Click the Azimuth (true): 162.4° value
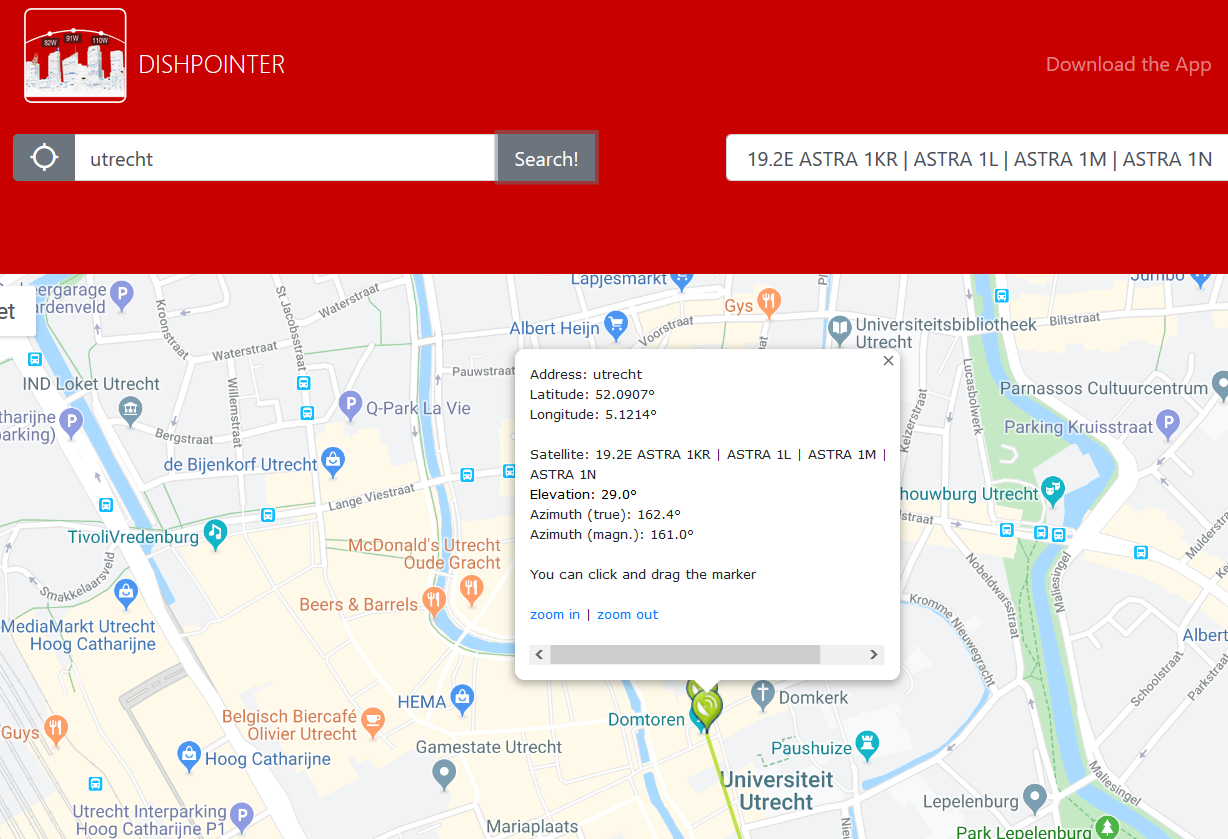1228x839 pixels. 605,514
